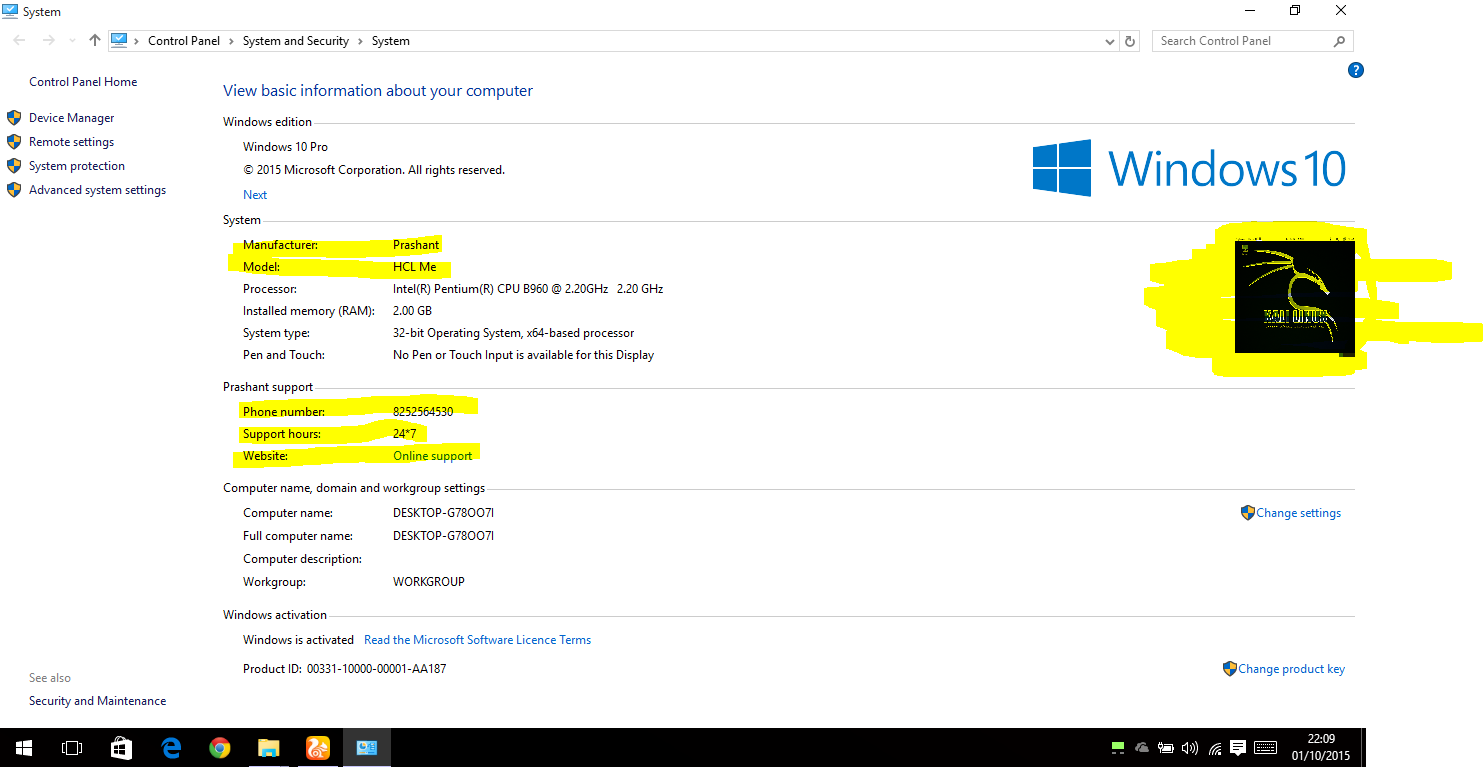Expand the address bar previous locations dropdown

tap(1109, 41)
